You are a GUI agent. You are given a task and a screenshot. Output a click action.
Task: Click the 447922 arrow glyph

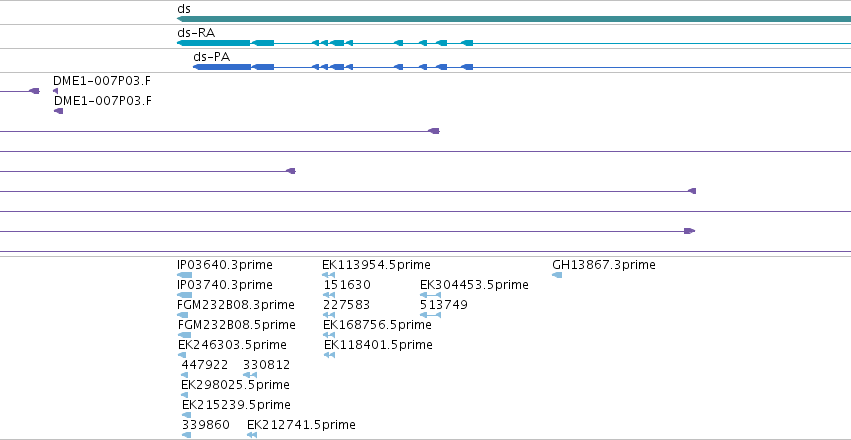(x=185, y=375)
